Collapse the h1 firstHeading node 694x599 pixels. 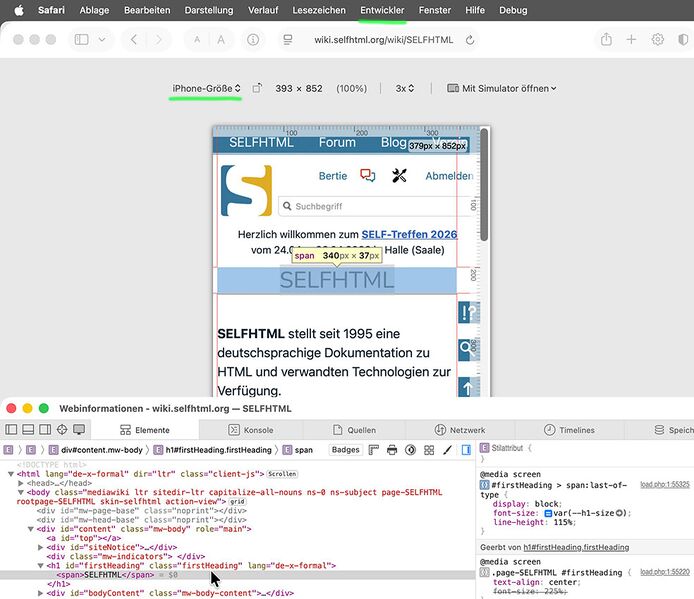(40, 566)
